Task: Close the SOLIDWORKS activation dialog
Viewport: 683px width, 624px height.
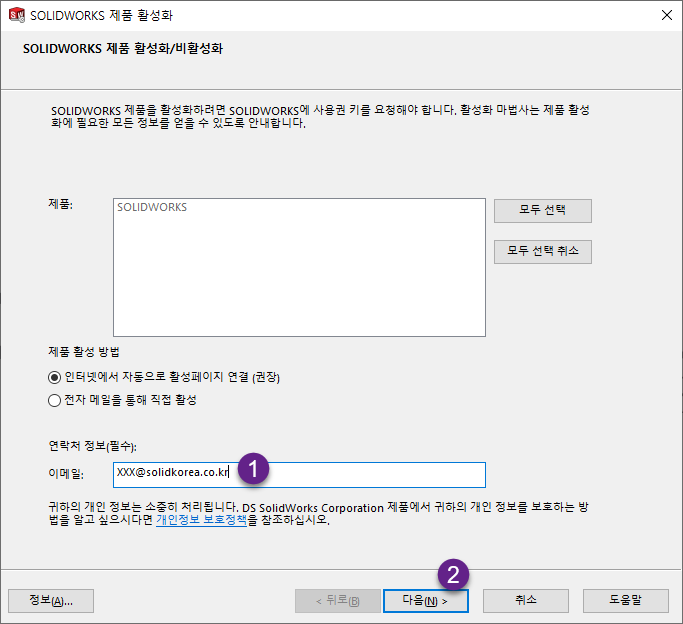Action: pos(666,15)
